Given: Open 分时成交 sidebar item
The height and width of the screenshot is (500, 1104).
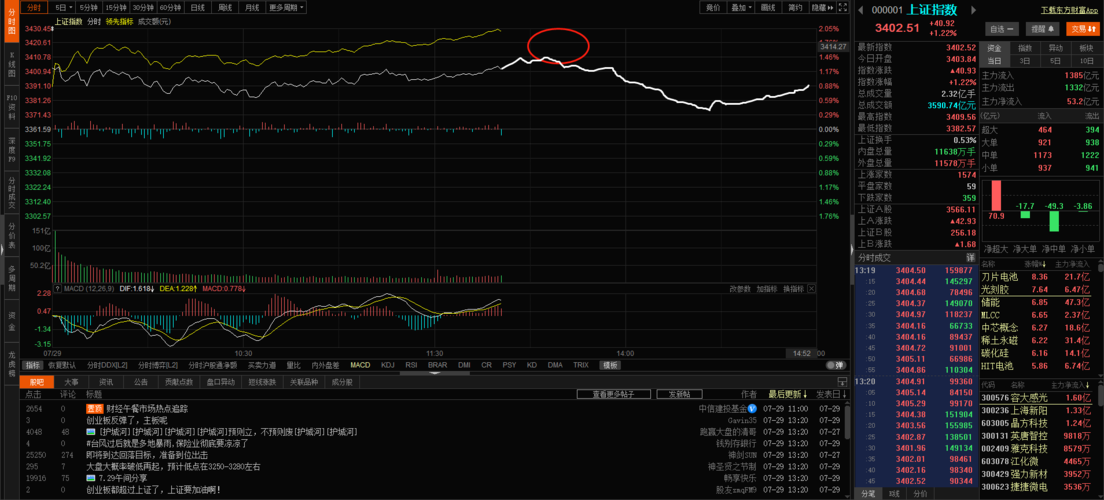Looking at the screenshot, I should click(x=11, y=192).
